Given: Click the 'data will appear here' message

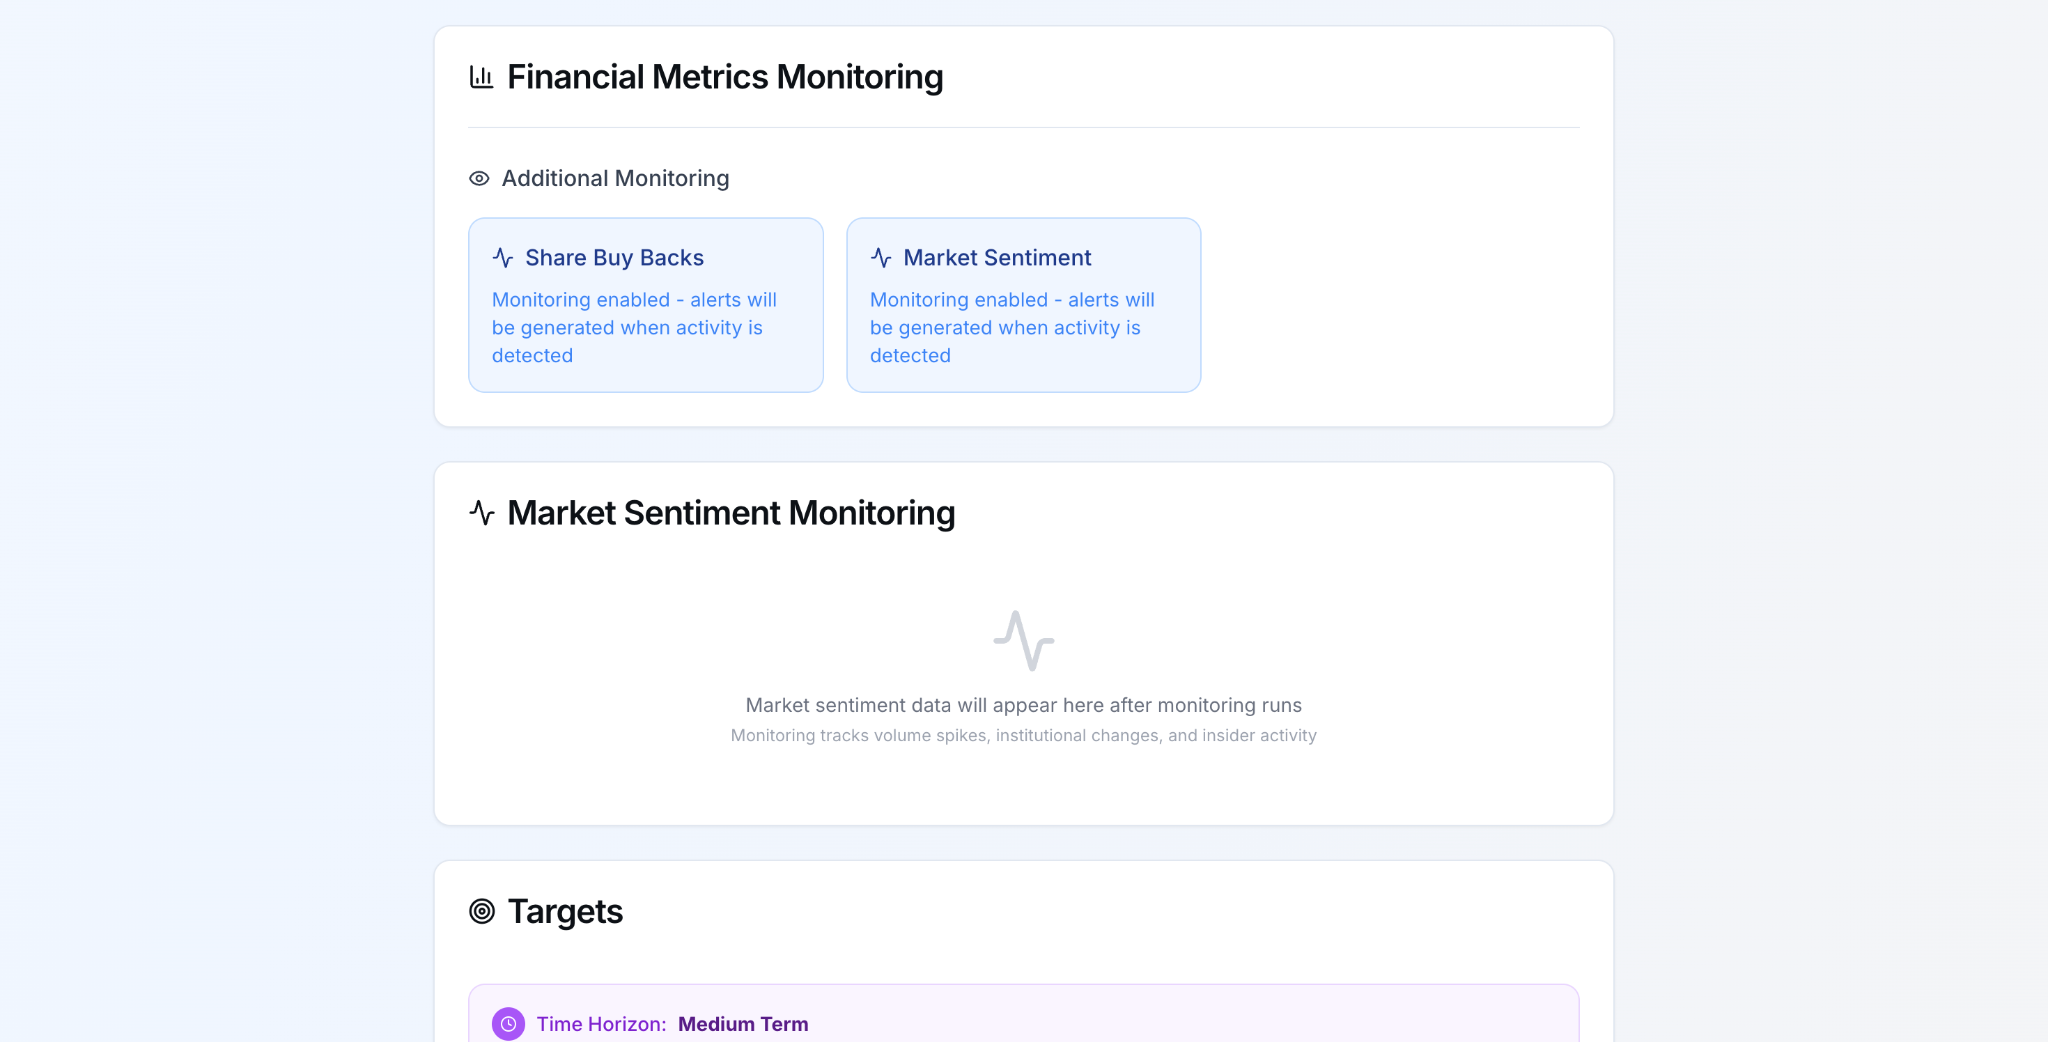Looking at the screenshot, I should [1024, 705].
